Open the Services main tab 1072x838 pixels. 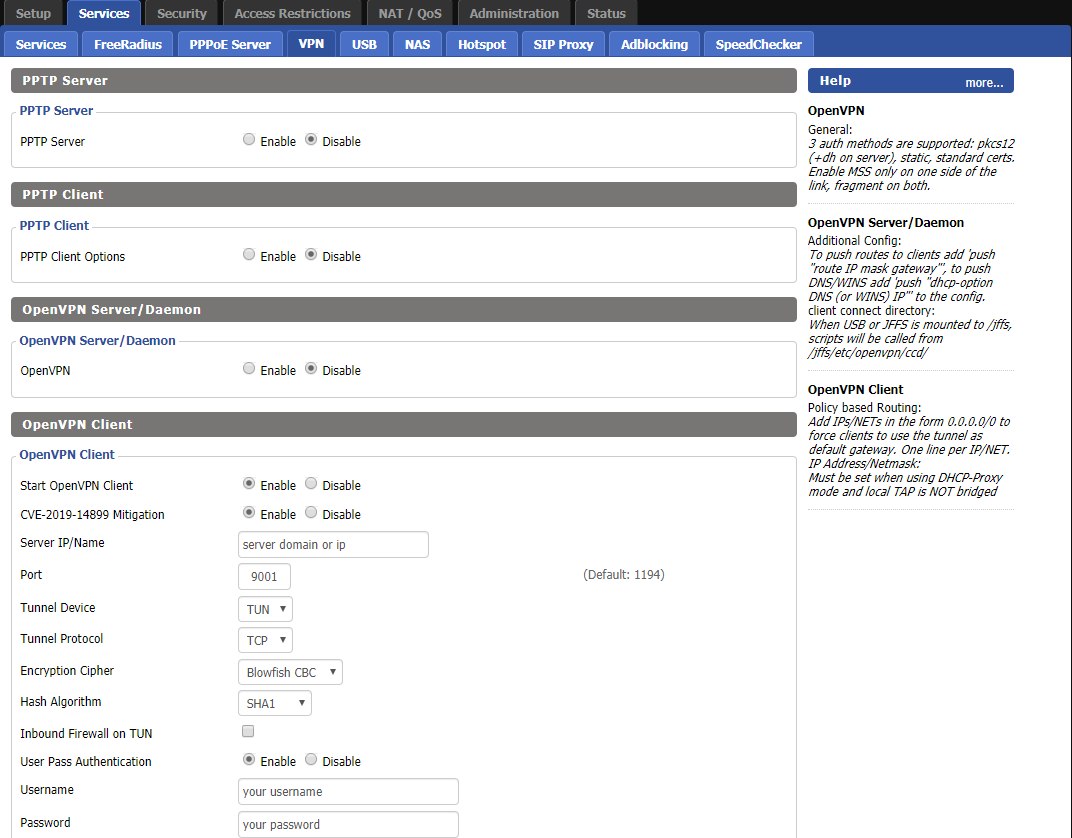click(x=104, y=13)
